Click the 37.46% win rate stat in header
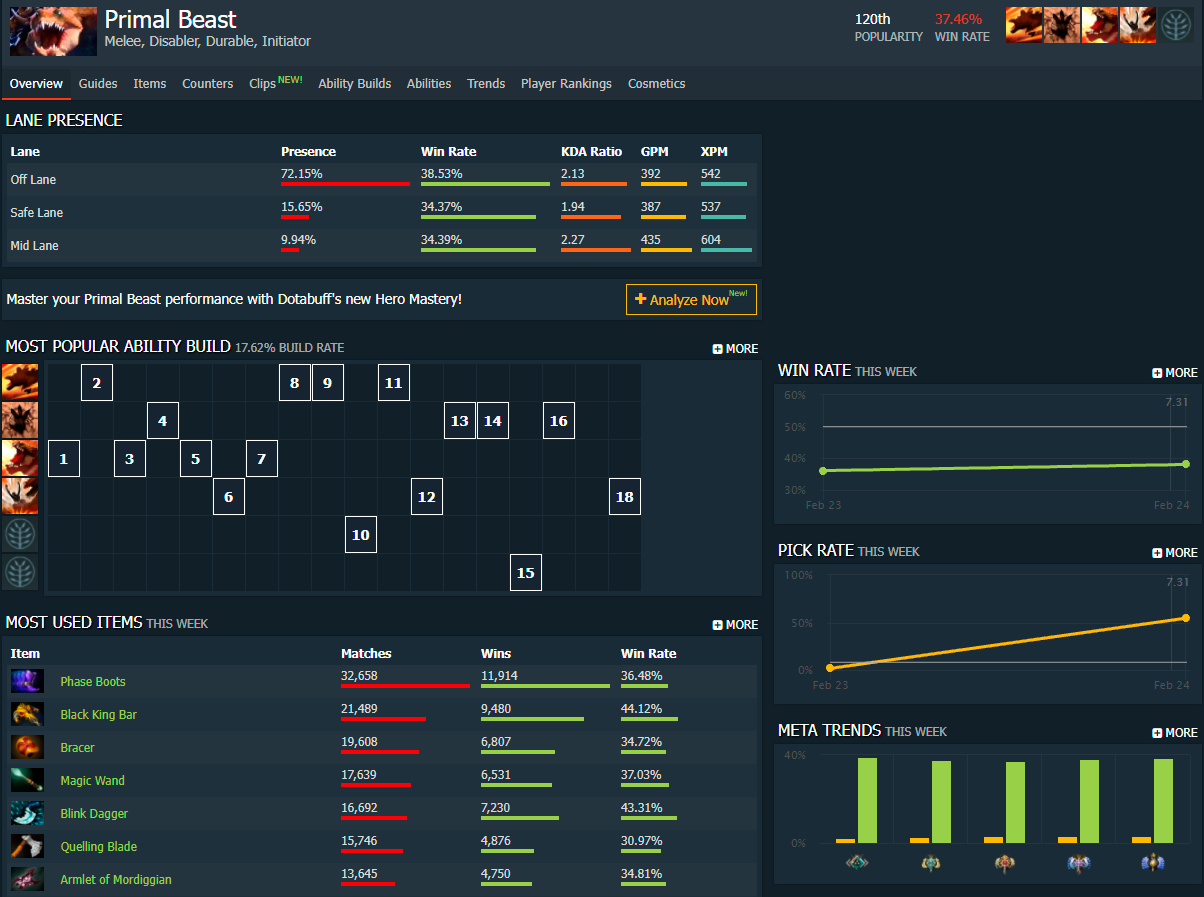 [959, 19]
